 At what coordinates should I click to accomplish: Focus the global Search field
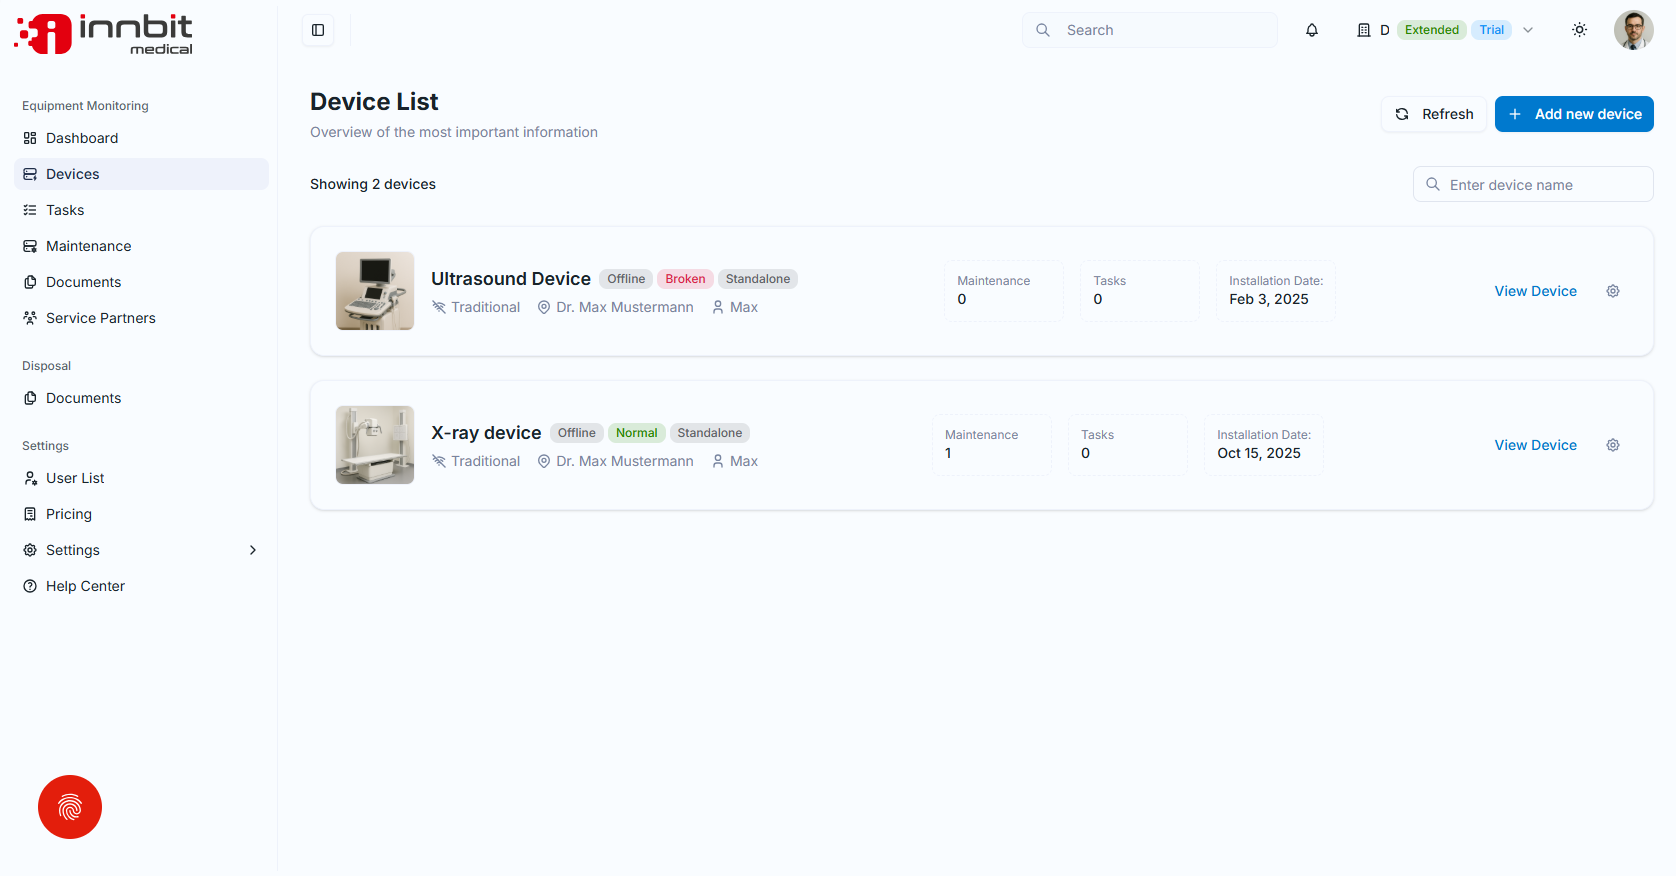pyautogui.click(x=1150, y=30)
